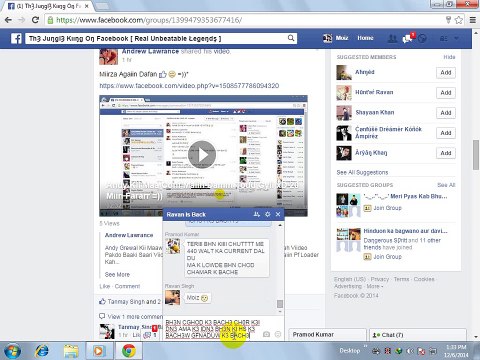See All suggested groups
This screenshot has width=480, height=360.
point(446,185)
